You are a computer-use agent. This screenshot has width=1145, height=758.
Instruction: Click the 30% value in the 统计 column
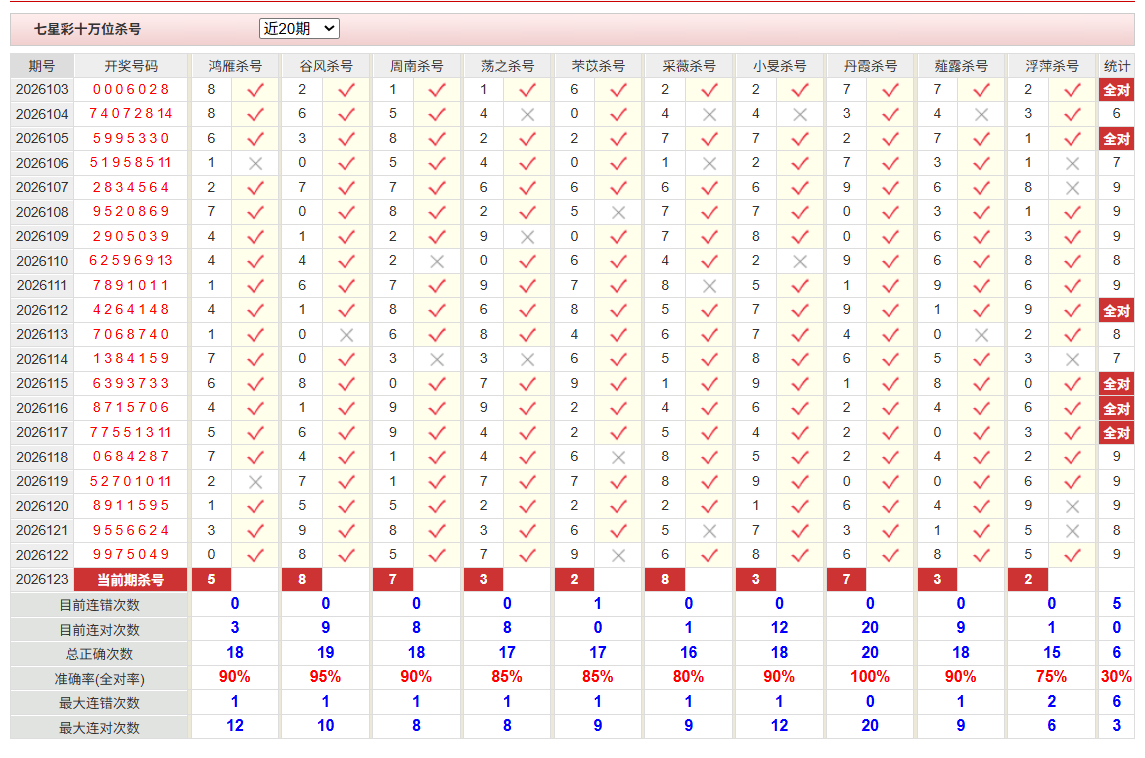1117,677
